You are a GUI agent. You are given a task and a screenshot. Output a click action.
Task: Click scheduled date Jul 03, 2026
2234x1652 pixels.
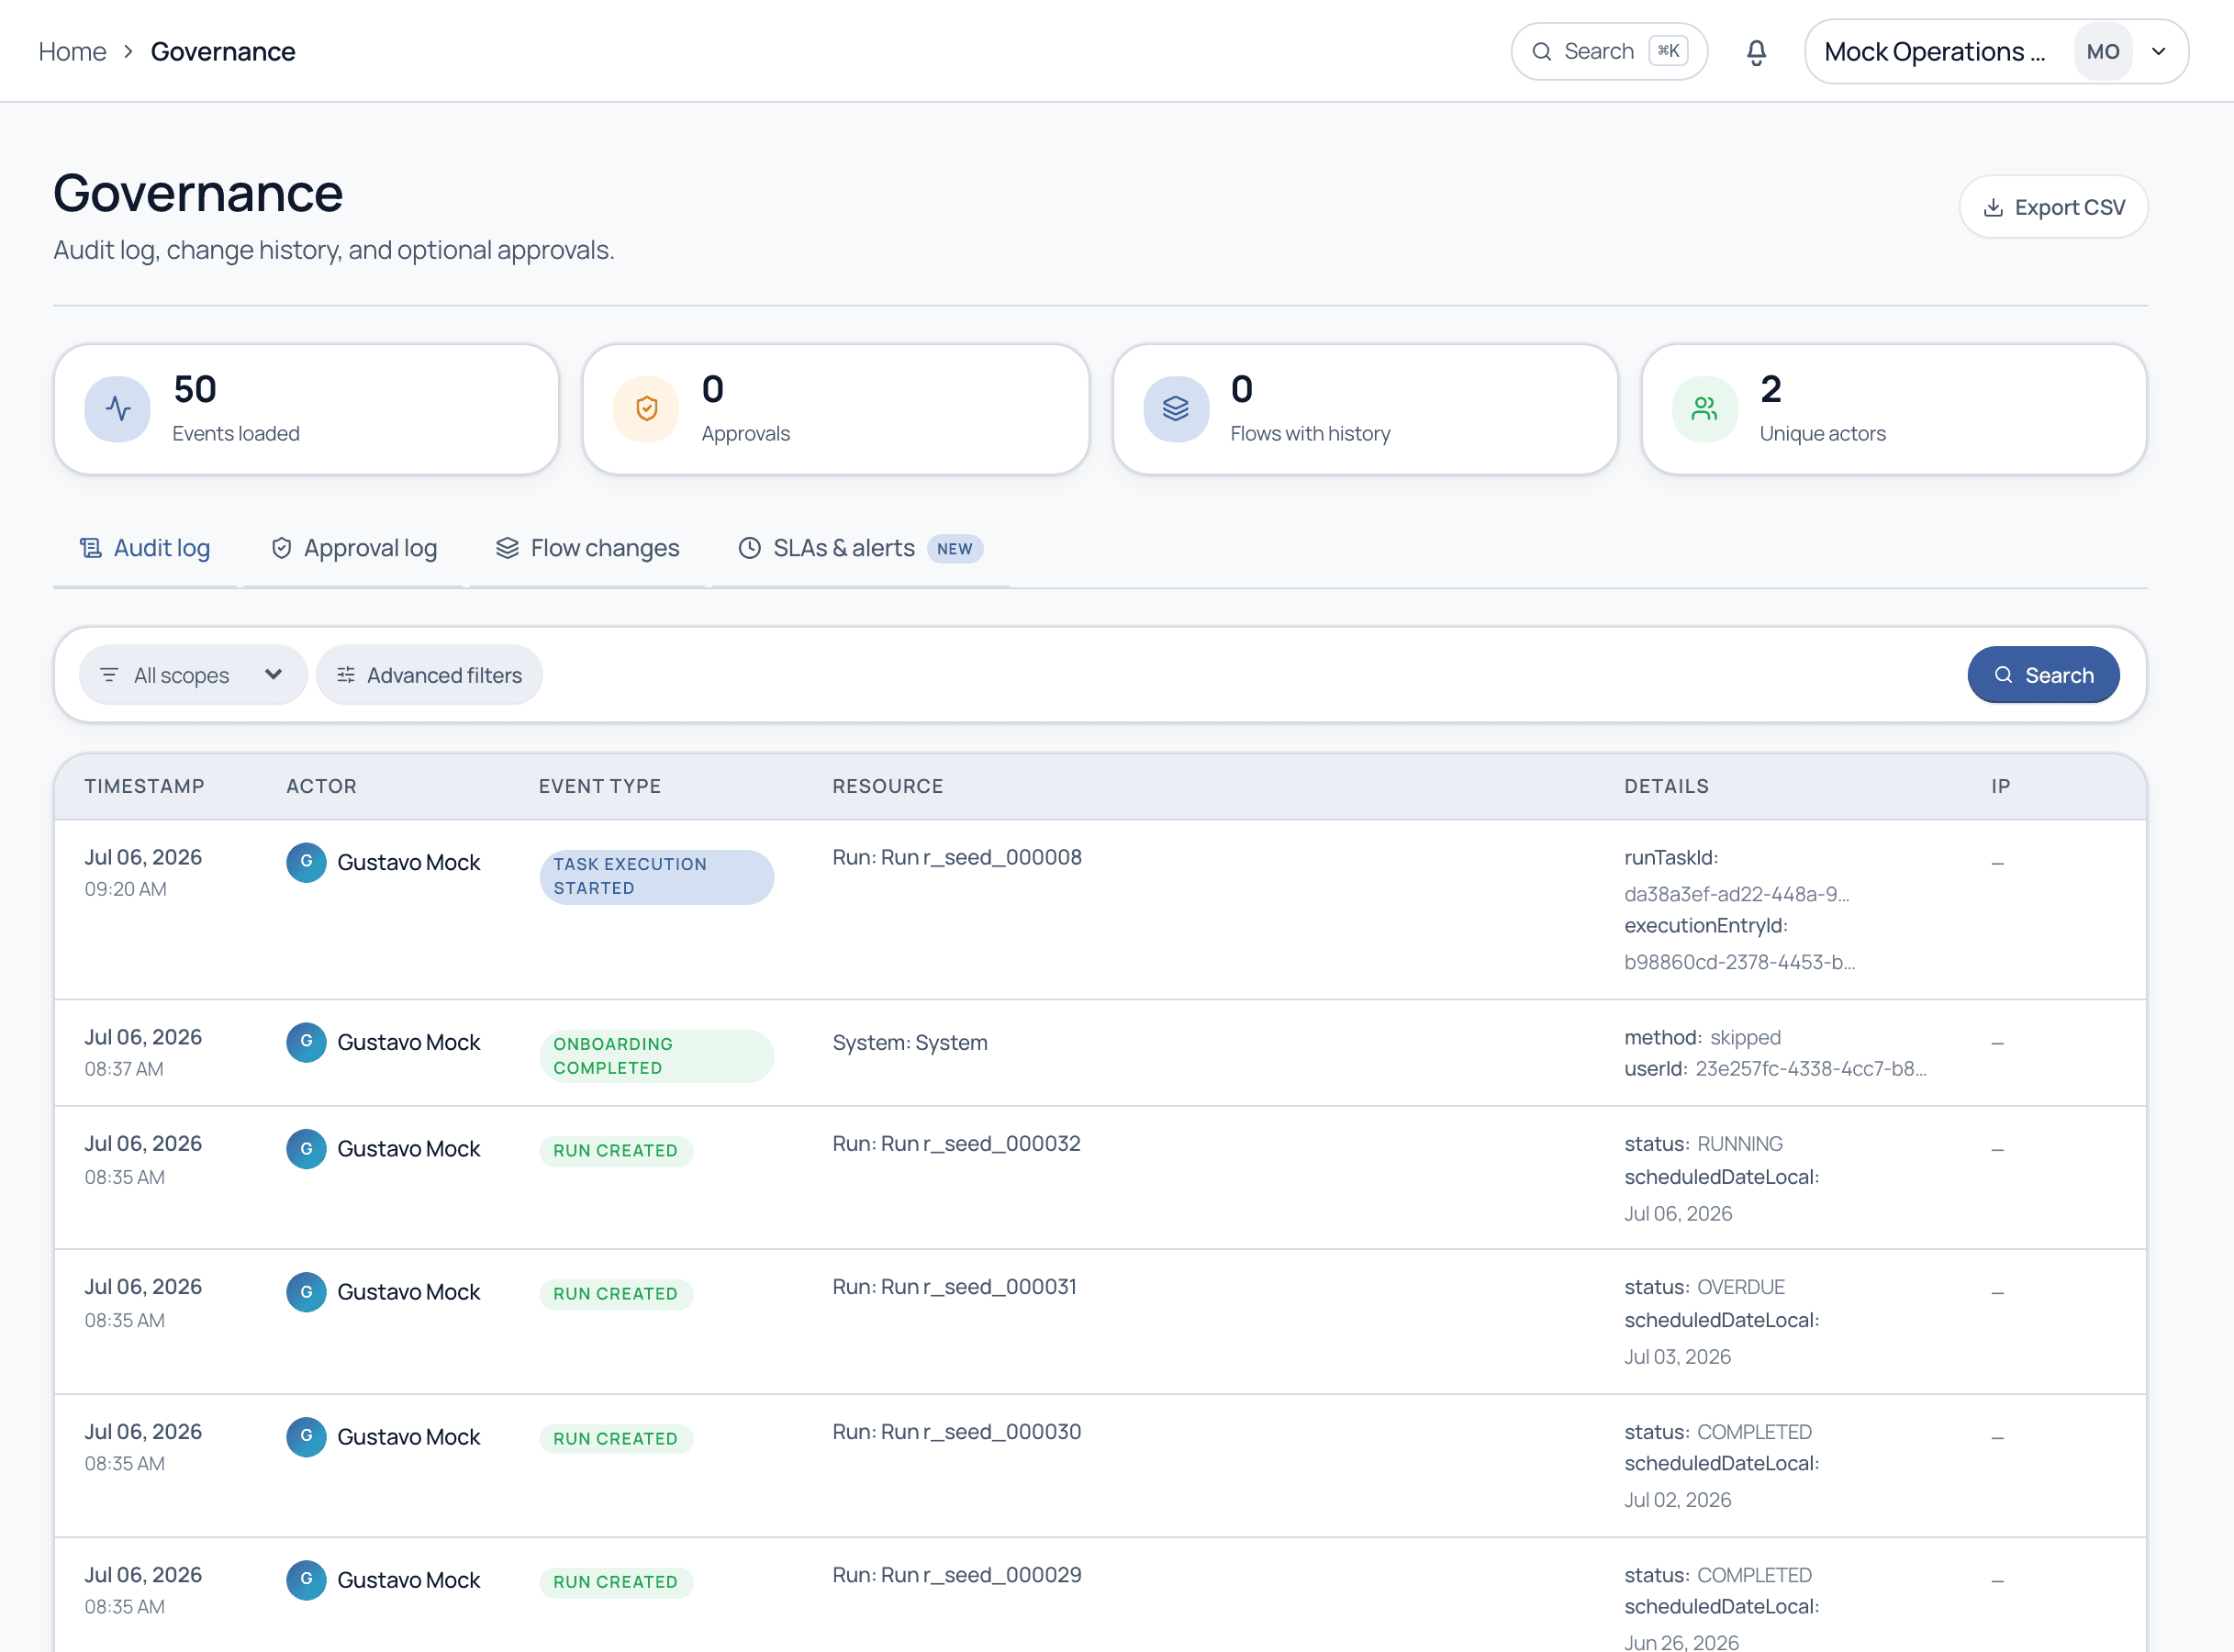[1677, 1357]
